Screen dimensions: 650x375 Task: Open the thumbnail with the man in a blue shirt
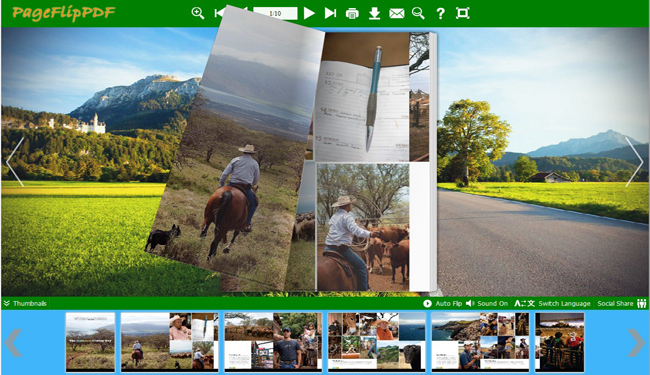[x=273, y=342]
